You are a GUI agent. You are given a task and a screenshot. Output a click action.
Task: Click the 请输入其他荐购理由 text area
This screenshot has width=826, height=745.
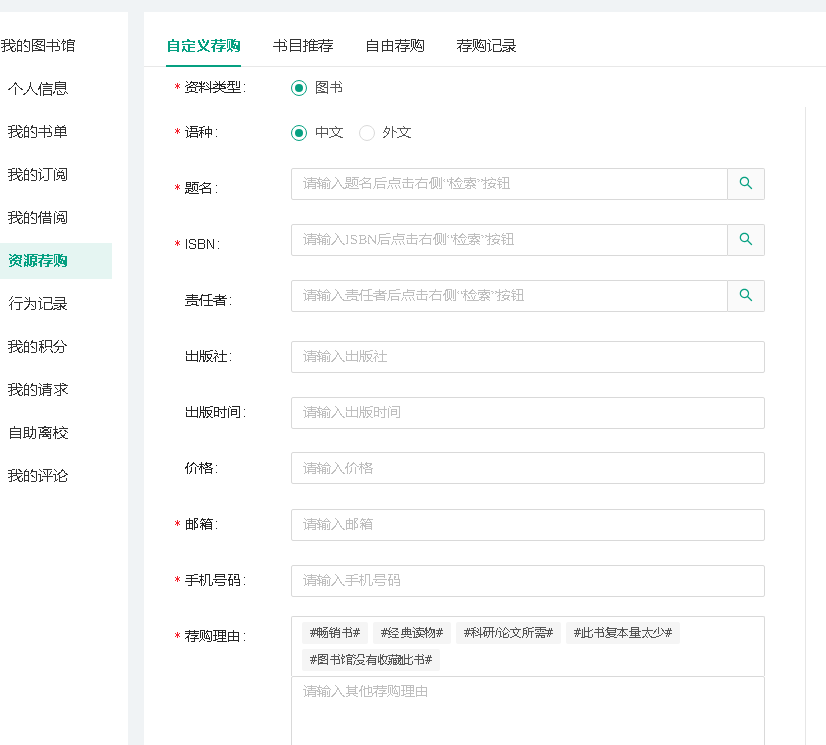[527, 710]
